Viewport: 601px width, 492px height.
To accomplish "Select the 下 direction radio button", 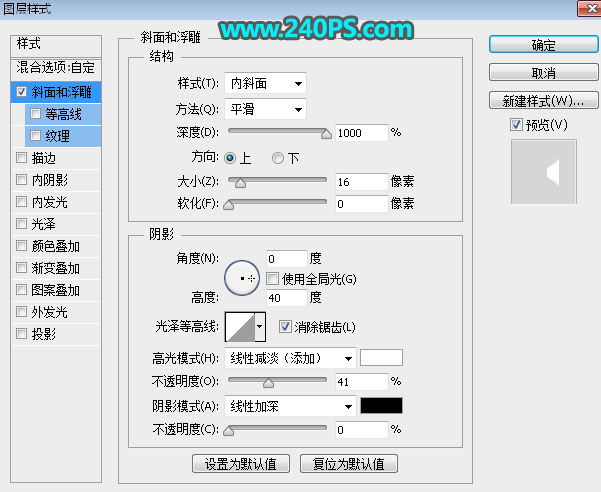I will pyautogui.click(x=279, y=158).
